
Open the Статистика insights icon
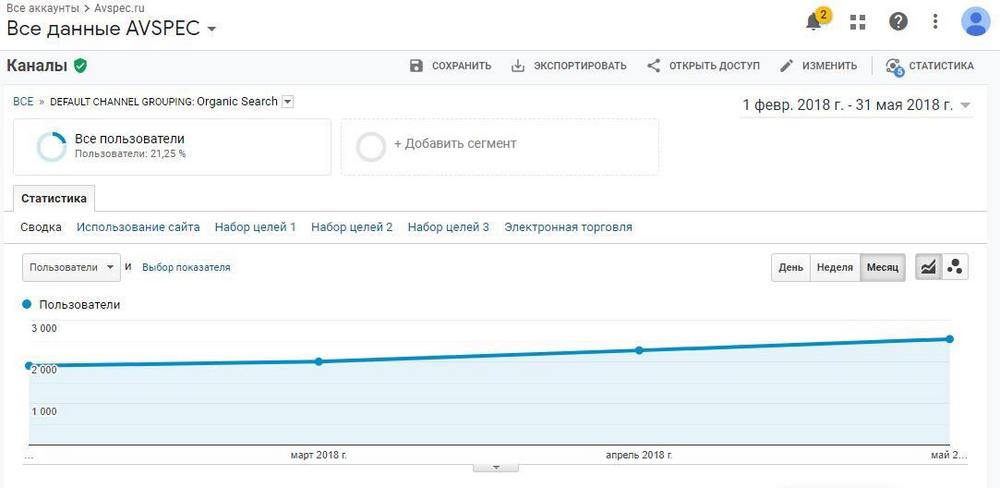tap(894, 66)
